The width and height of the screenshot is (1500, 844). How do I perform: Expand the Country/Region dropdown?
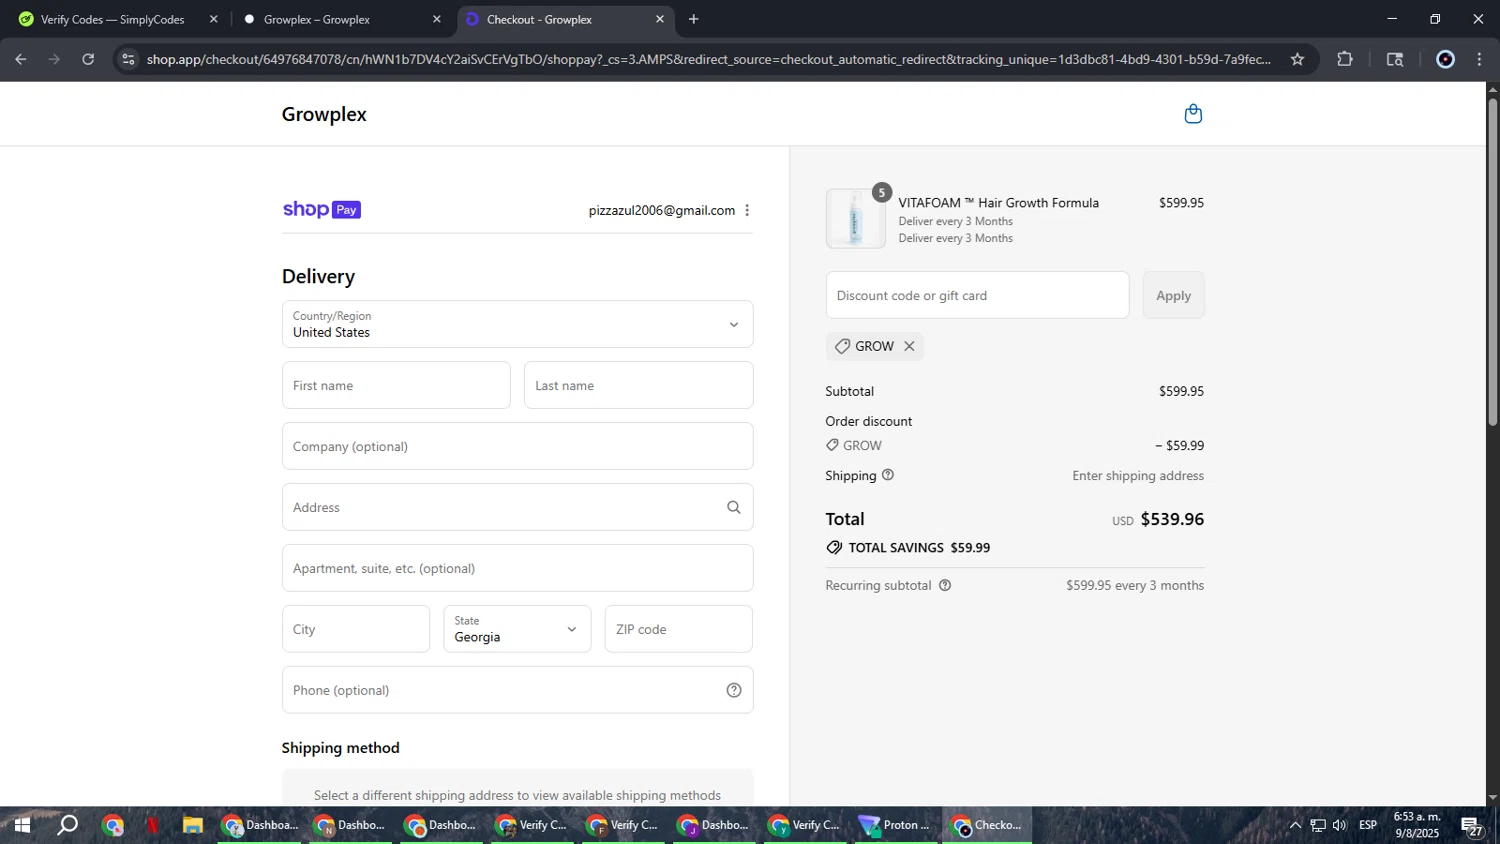coord(517,324)
